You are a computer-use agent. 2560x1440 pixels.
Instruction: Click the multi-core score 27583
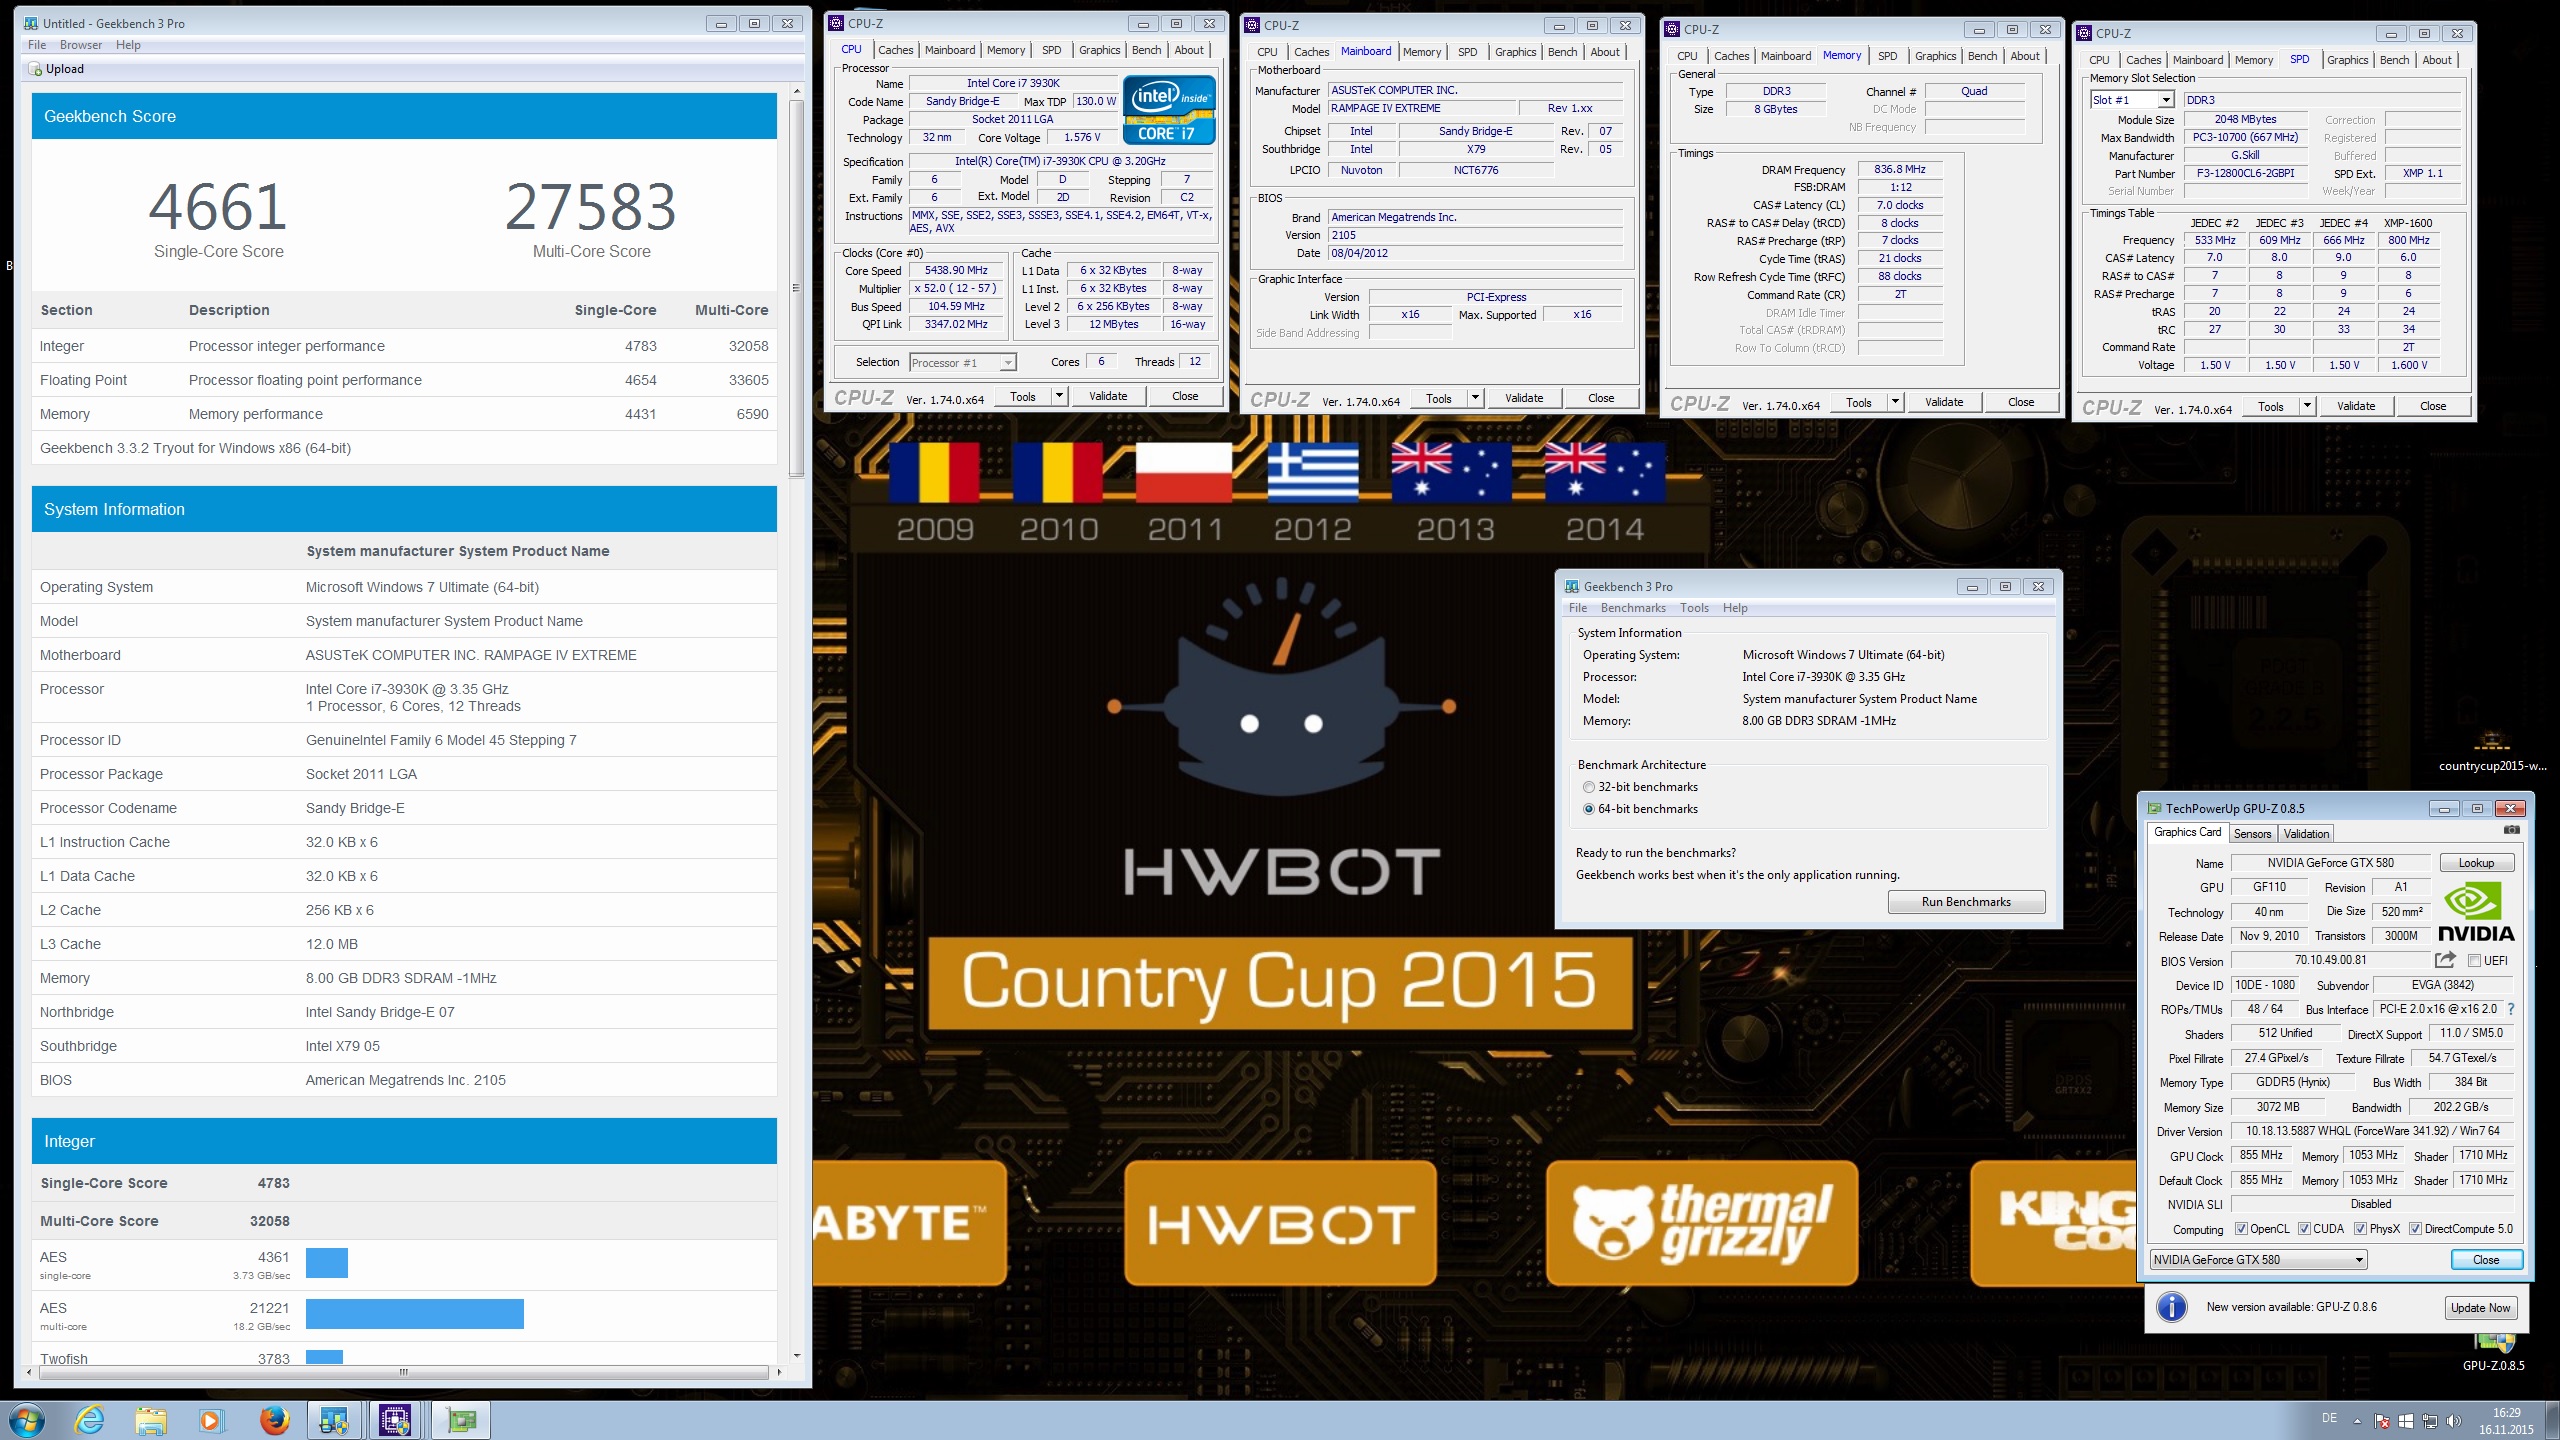click(591, 207)
